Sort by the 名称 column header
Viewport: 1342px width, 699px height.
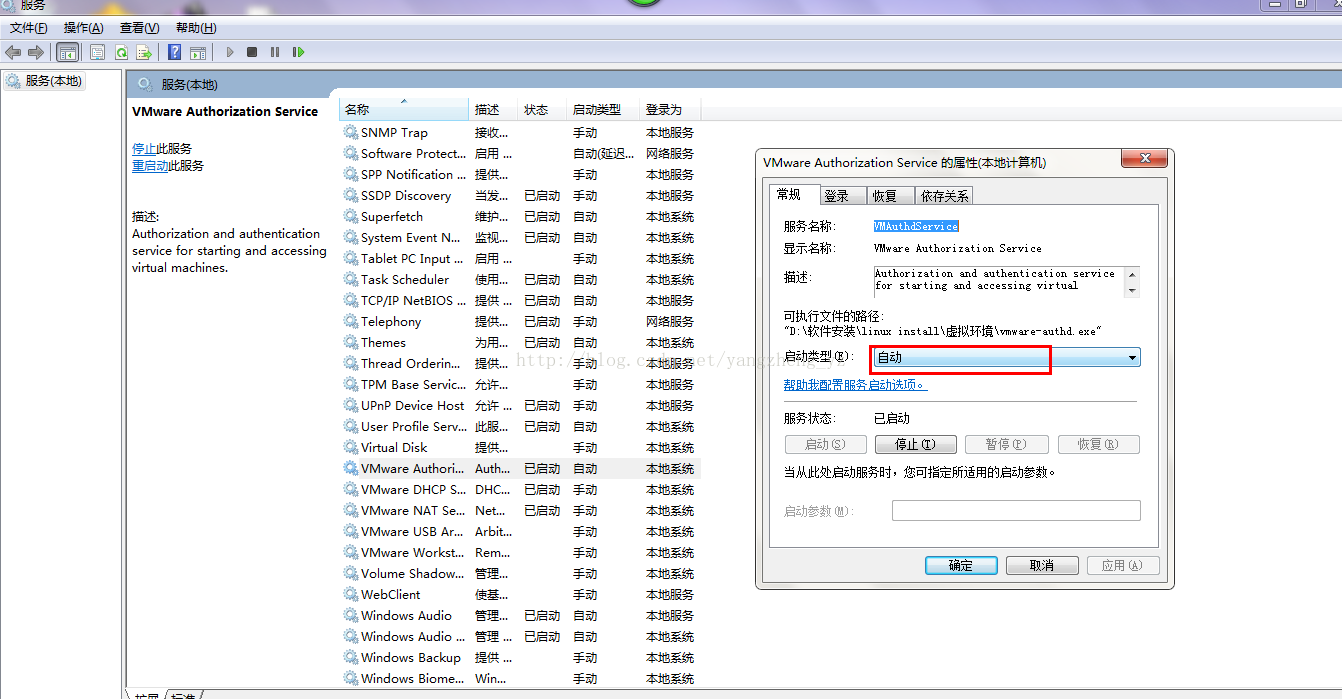(404, 109)
